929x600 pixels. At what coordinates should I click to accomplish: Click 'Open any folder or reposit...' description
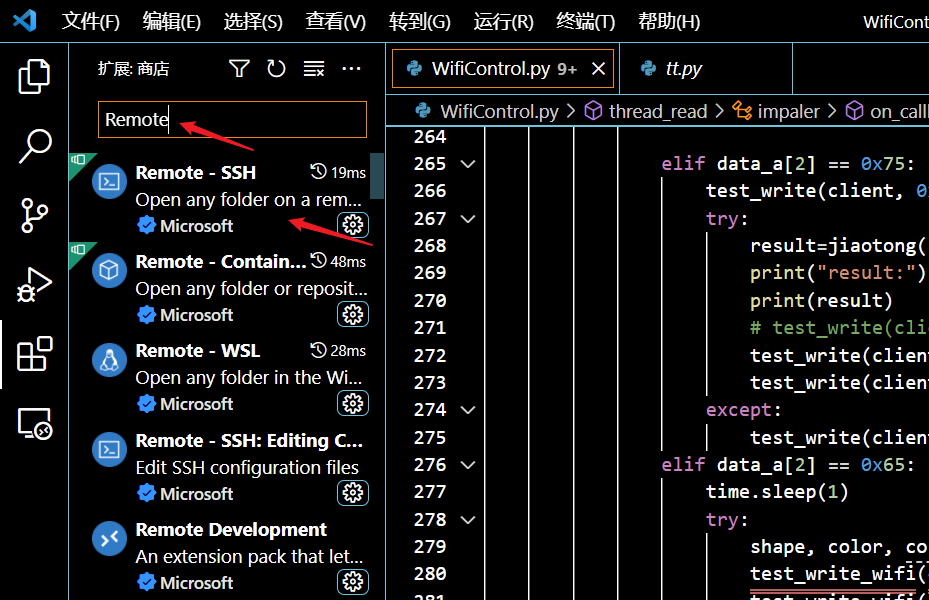click(251, 288)
